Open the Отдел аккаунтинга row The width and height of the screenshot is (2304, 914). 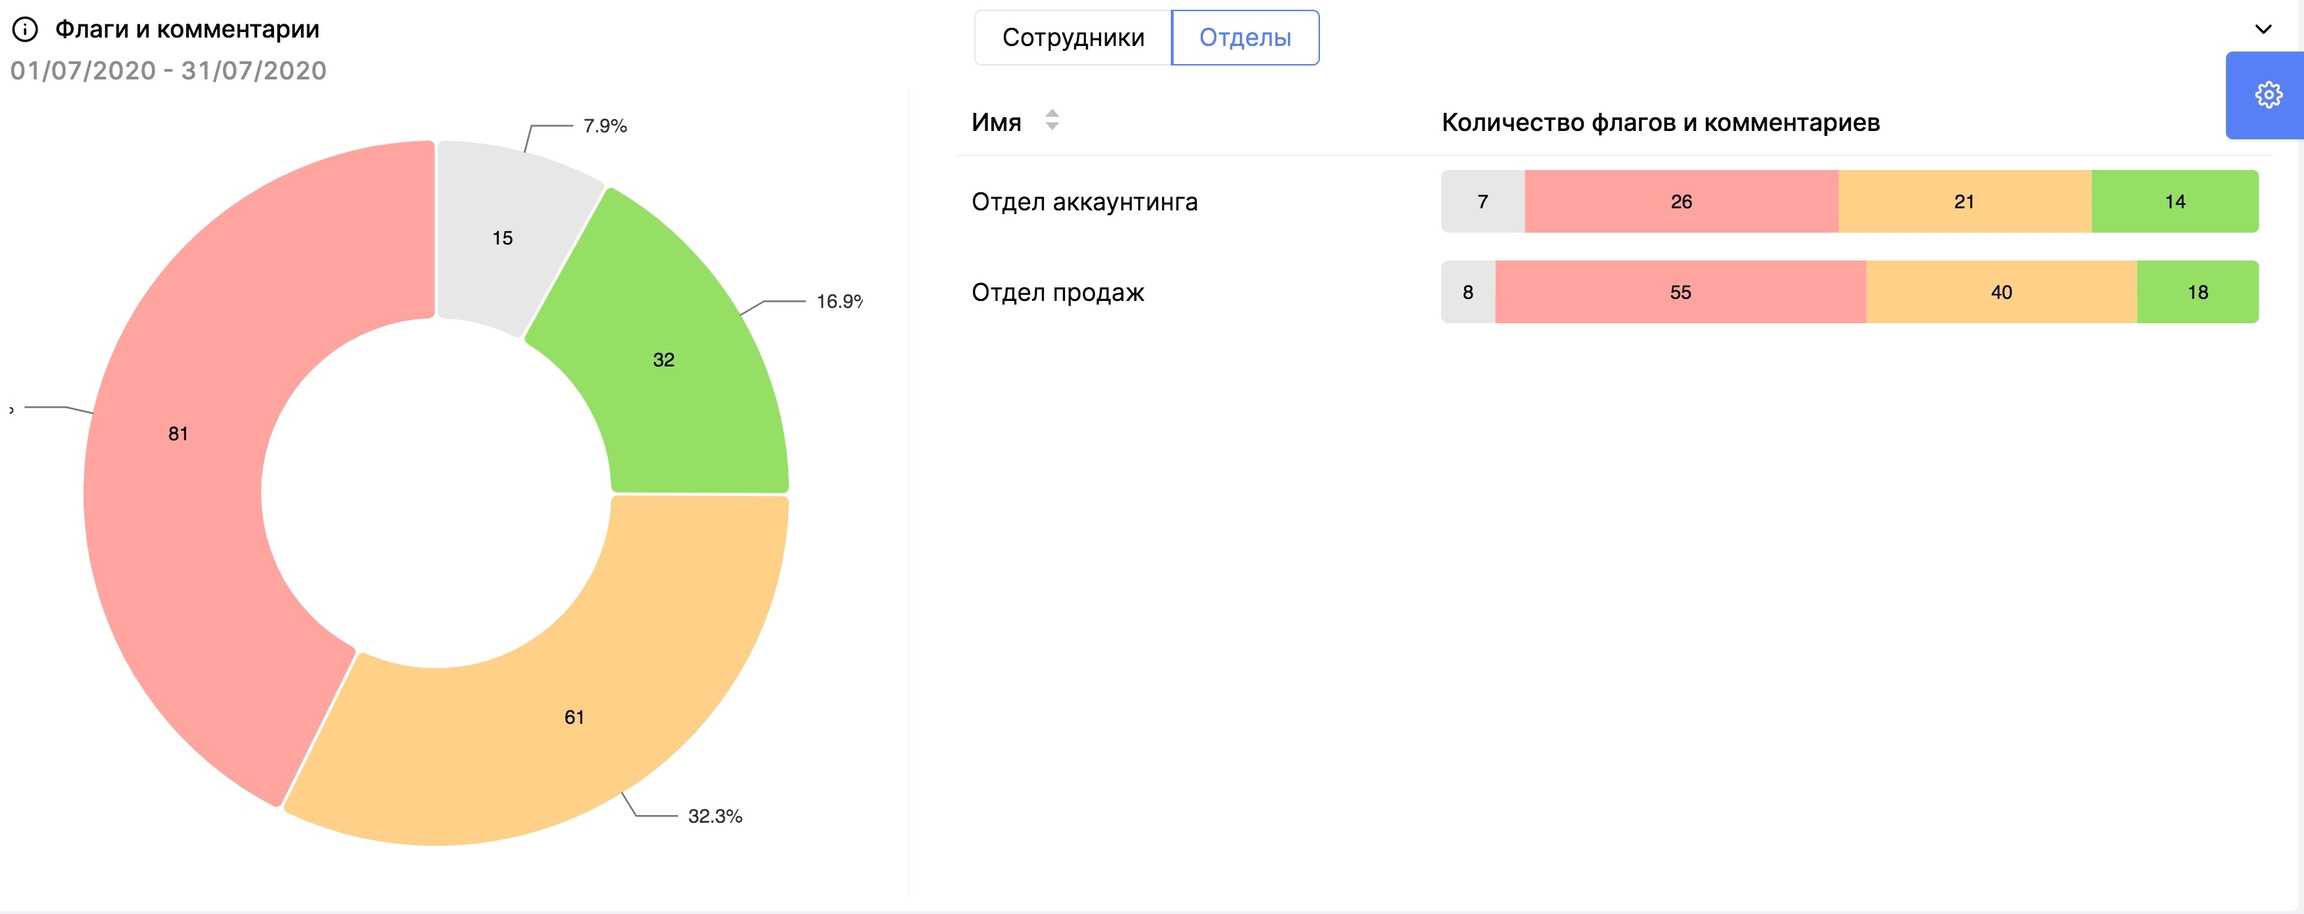pos(1084,202)
